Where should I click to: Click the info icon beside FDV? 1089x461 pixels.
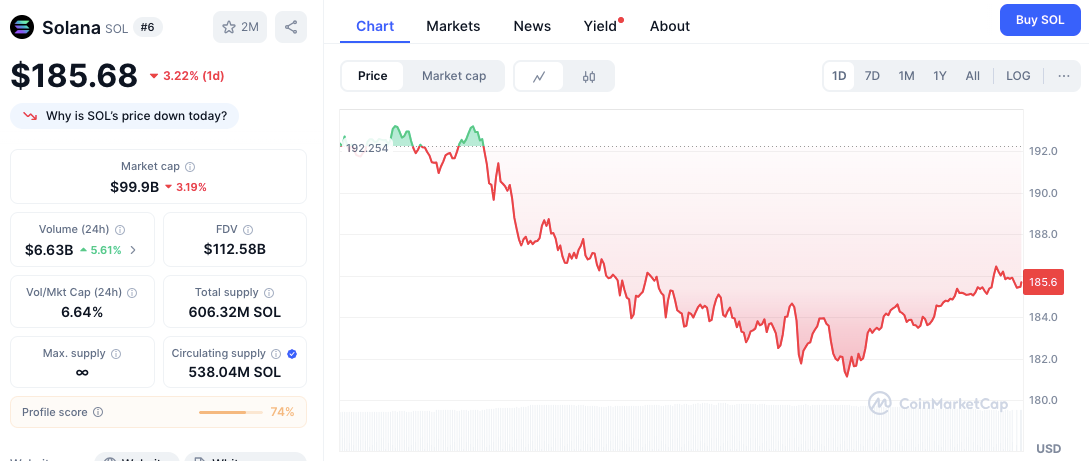click(248, 230)
